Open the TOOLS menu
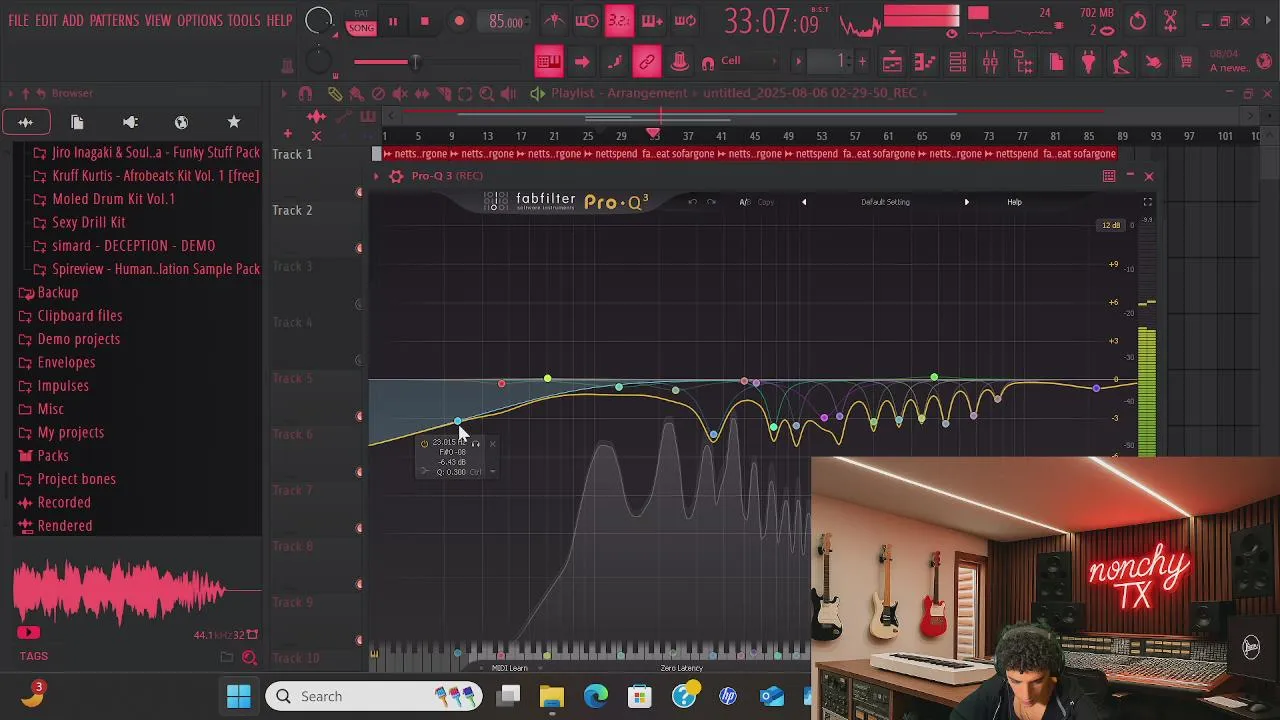 [x=244, y=20]
